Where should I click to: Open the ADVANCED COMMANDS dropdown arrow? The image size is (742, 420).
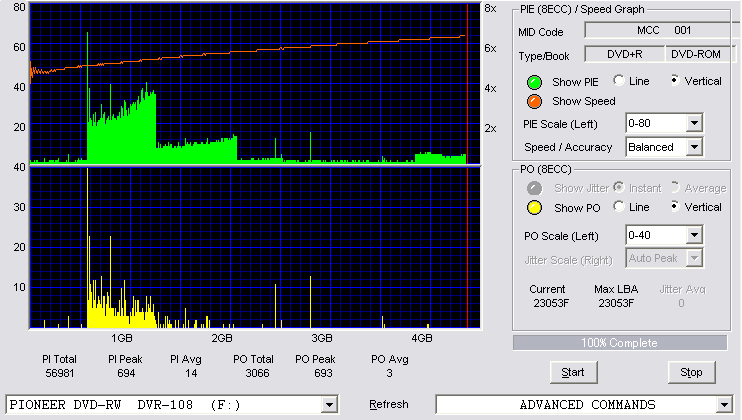click(x=724, y=405)
